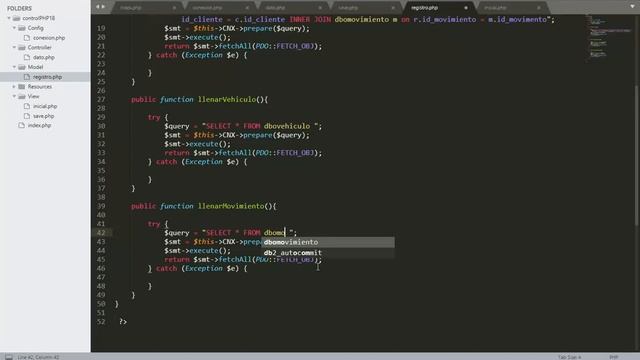Screen dimensions: 640x360
Task: Click line number 27 in the gutter
Action: 101,100
